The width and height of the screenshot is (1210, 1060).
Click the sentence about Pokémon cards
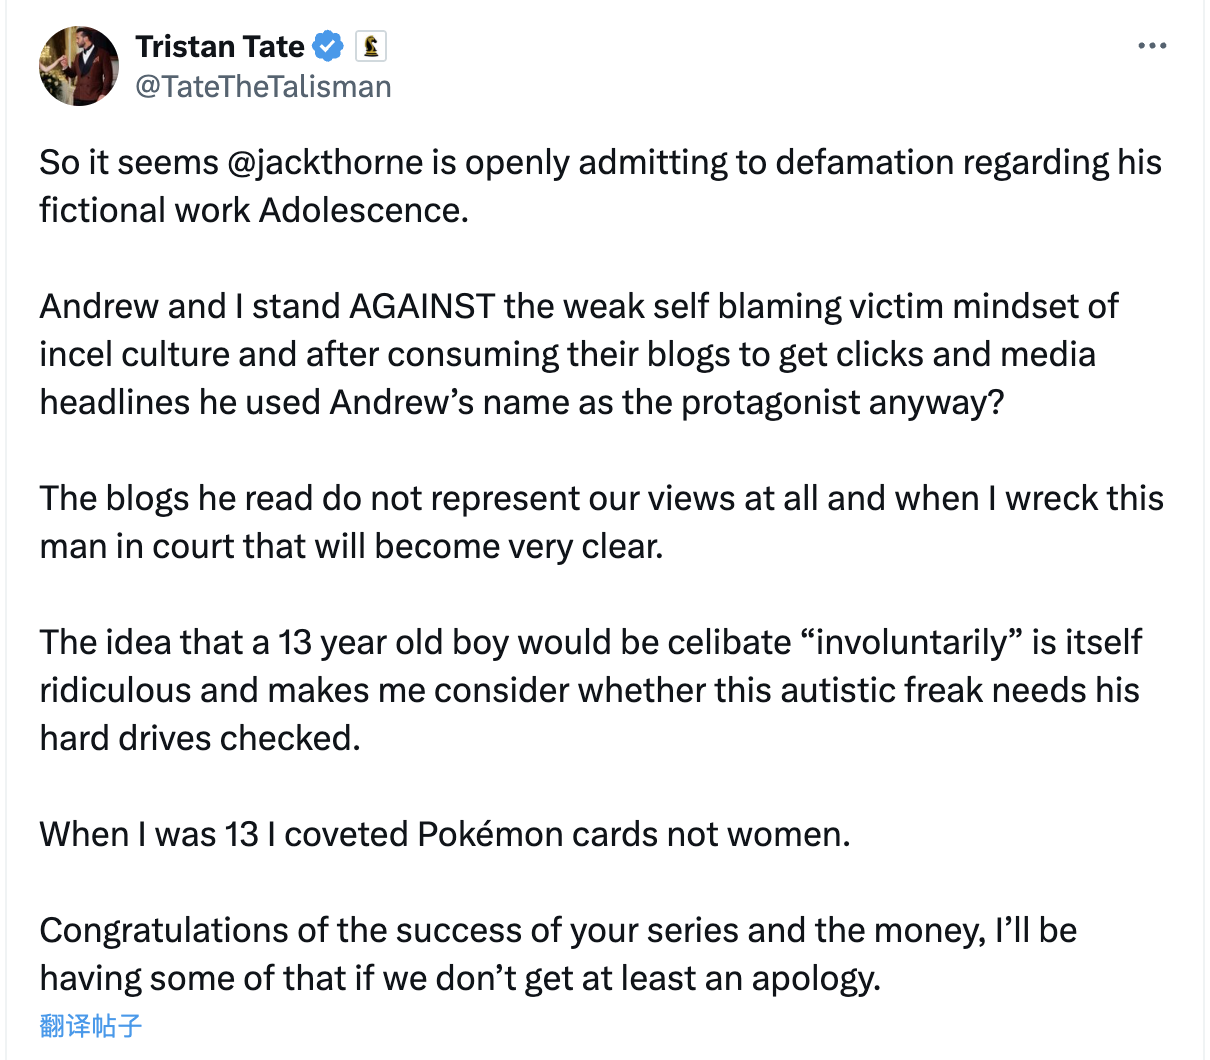click(x=445, y=834)
